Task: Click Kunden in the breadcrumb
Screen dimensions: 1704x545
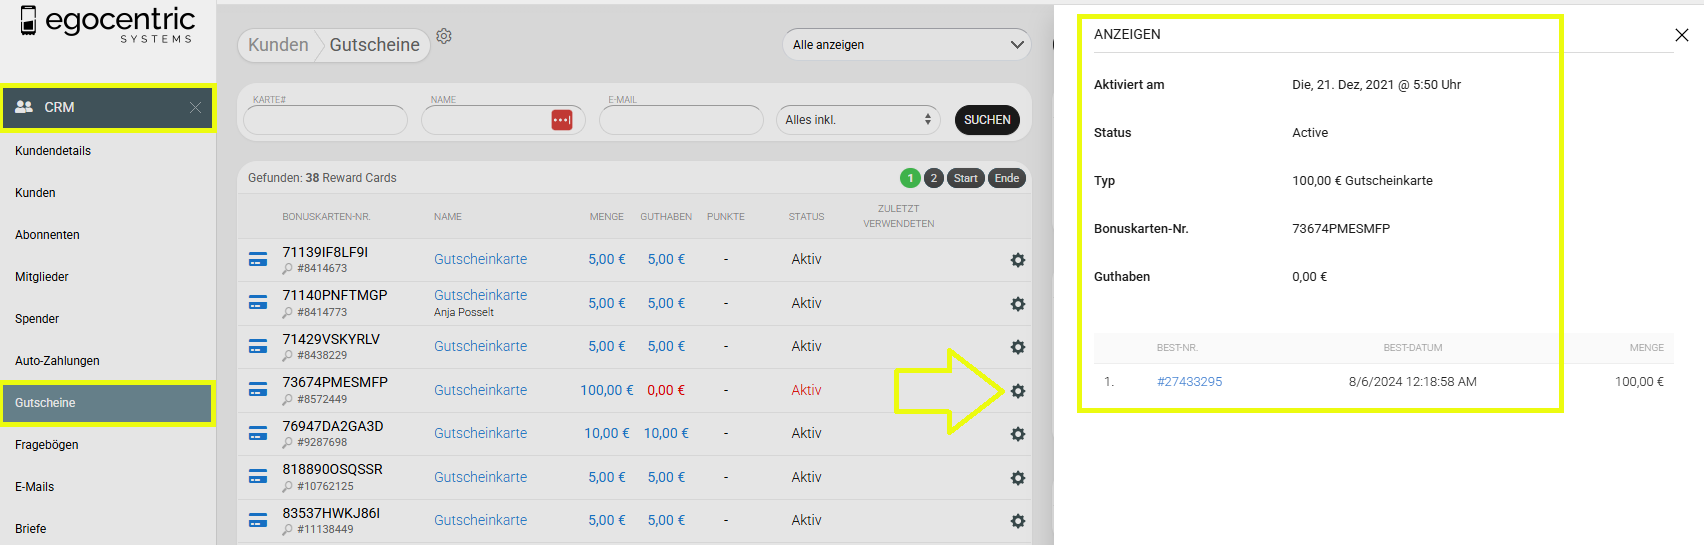Action: click(x=278, y=45)
